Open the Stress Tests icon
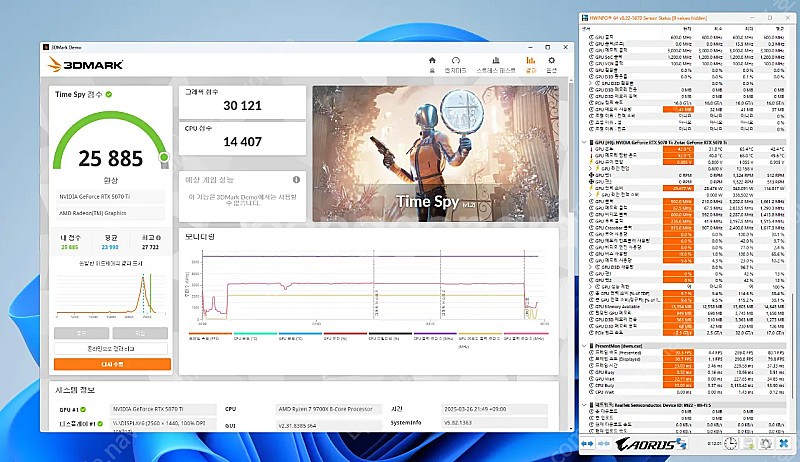Screen dimensions: 800x462 494,62
